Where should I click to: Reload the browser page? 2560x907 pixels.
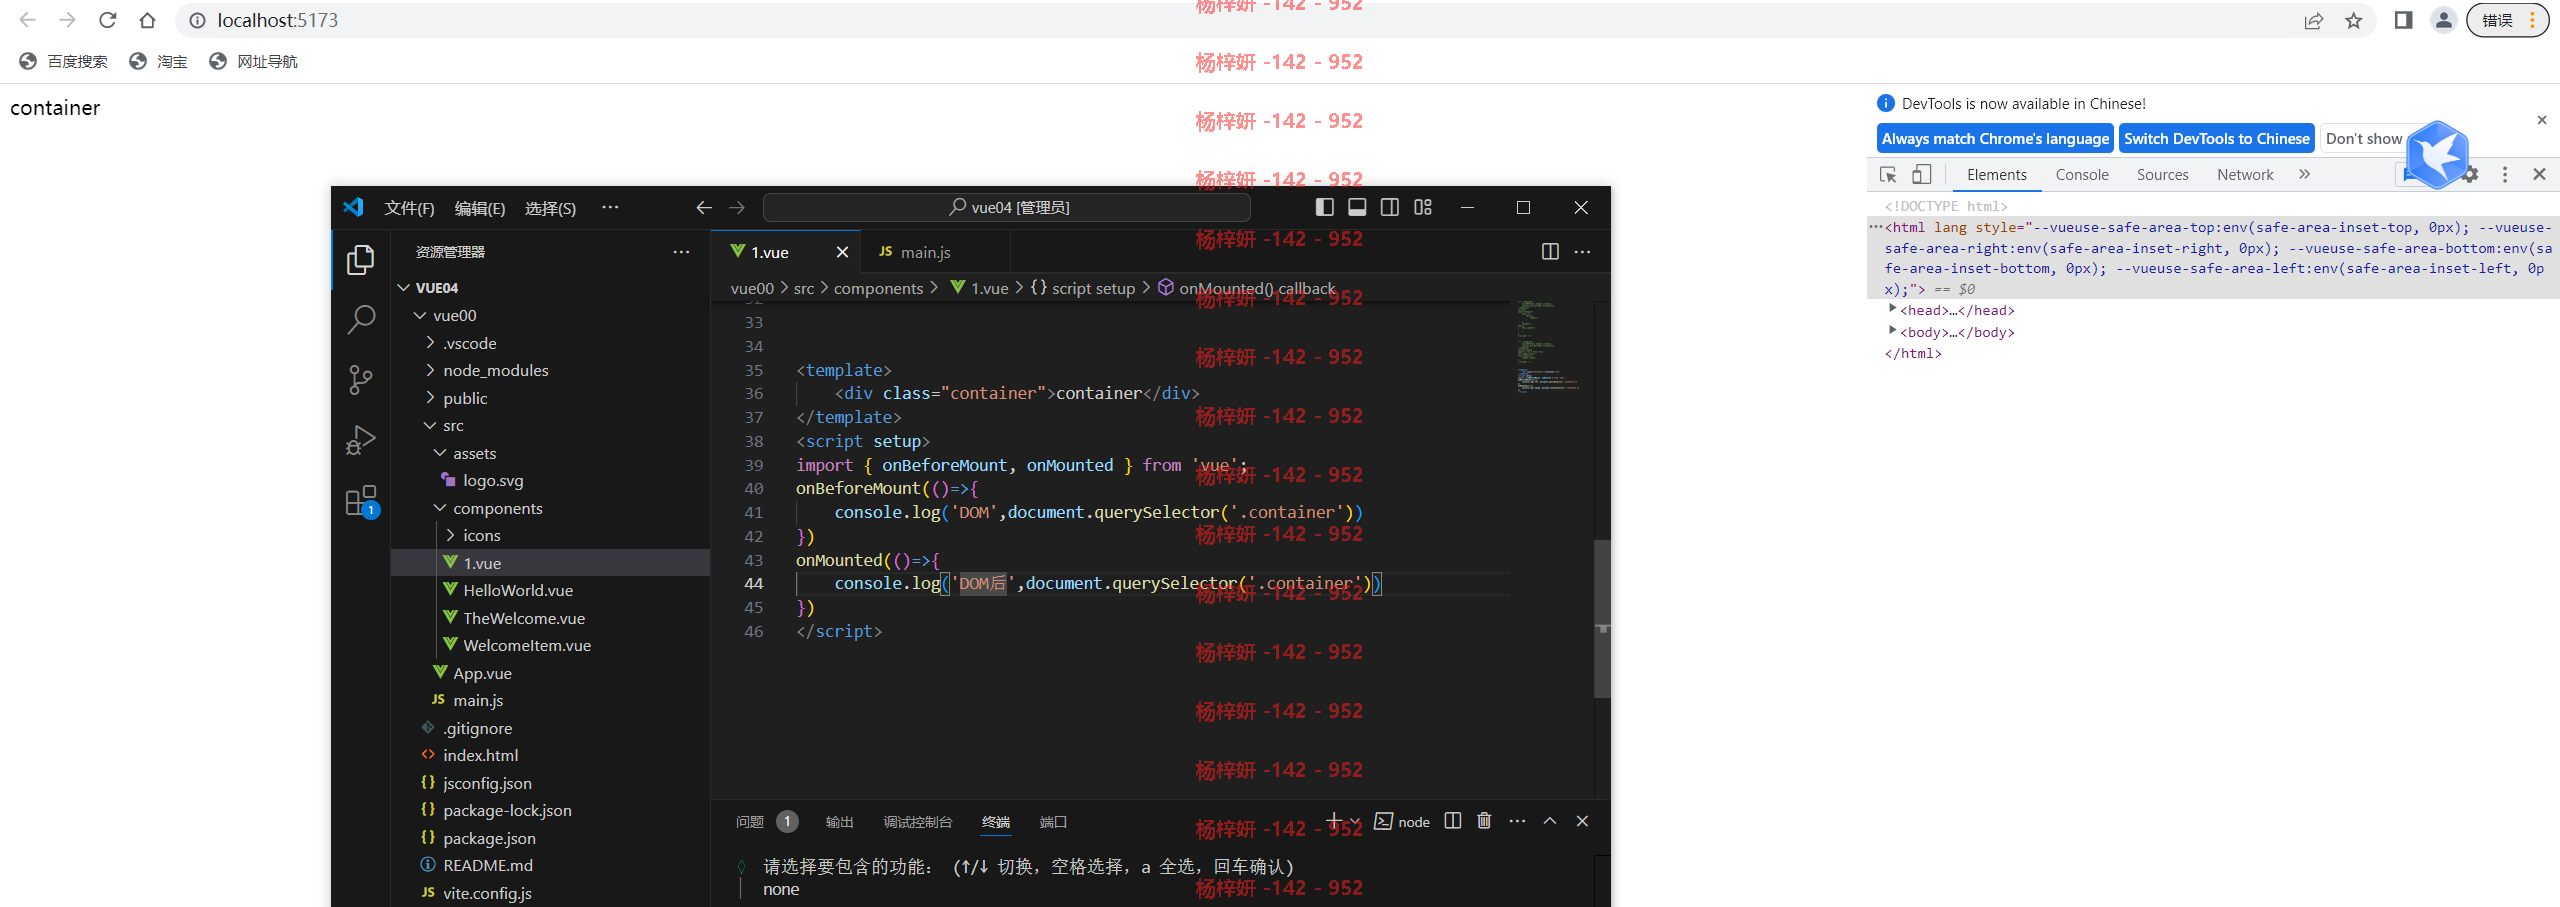click(107, 20)
